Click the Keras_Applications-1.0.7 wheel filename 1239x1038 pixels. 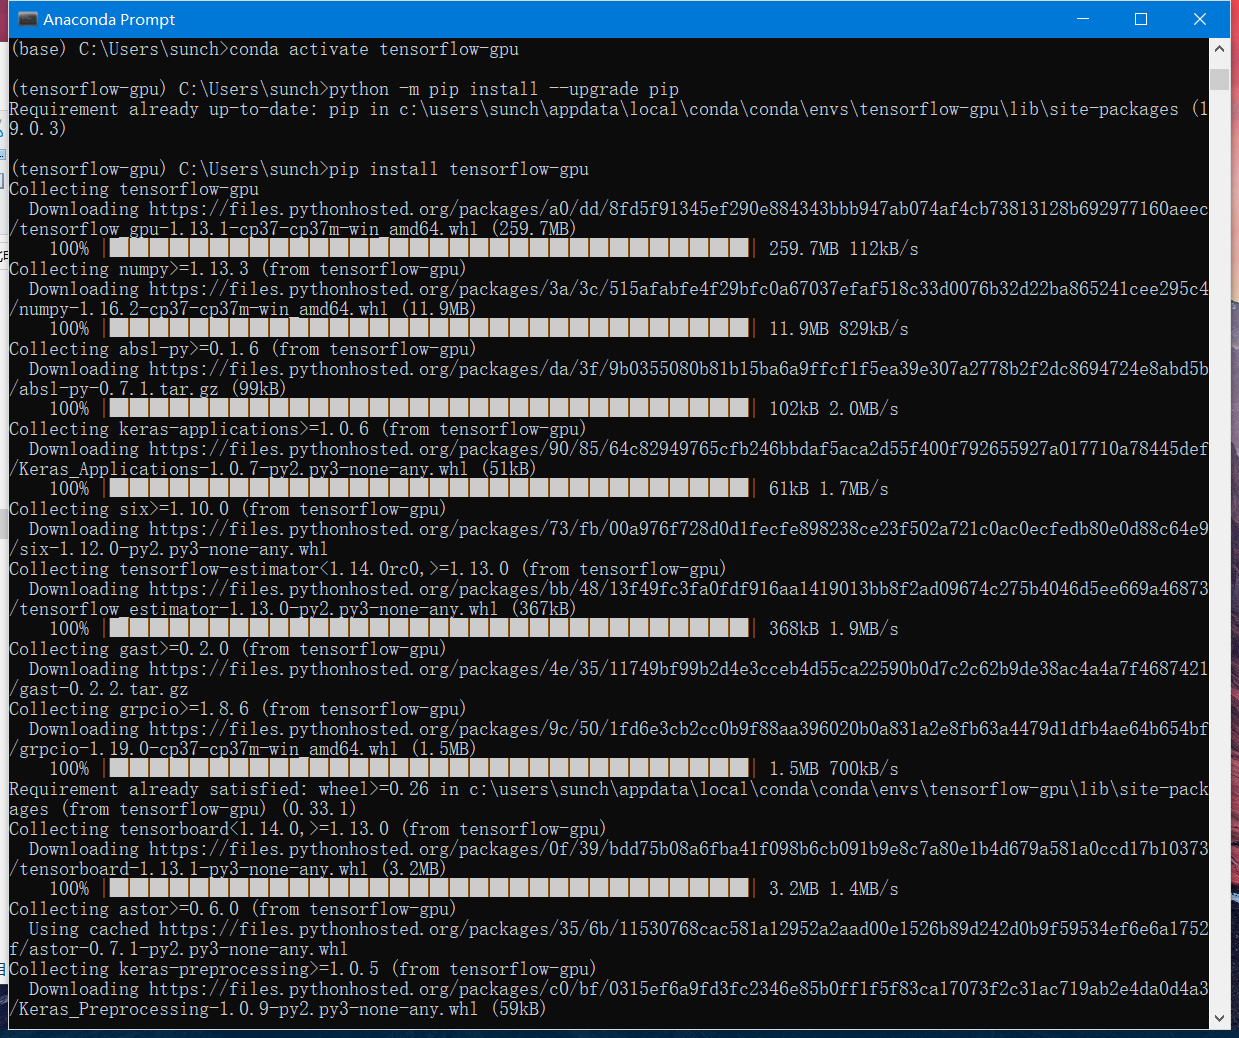coord(243,469)
